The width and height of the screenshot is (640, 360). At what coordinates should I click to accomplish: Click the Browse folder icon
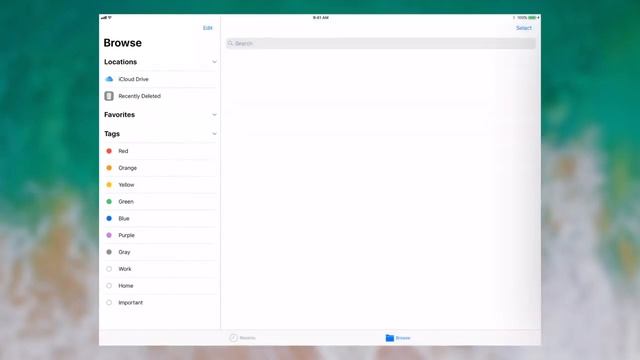(390, 338)
